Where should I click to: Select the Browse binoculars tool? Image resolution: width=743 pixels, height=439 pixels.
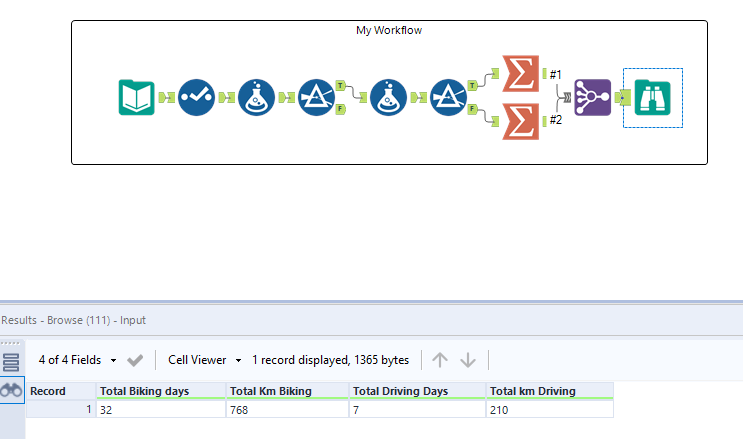pos(652,97)
